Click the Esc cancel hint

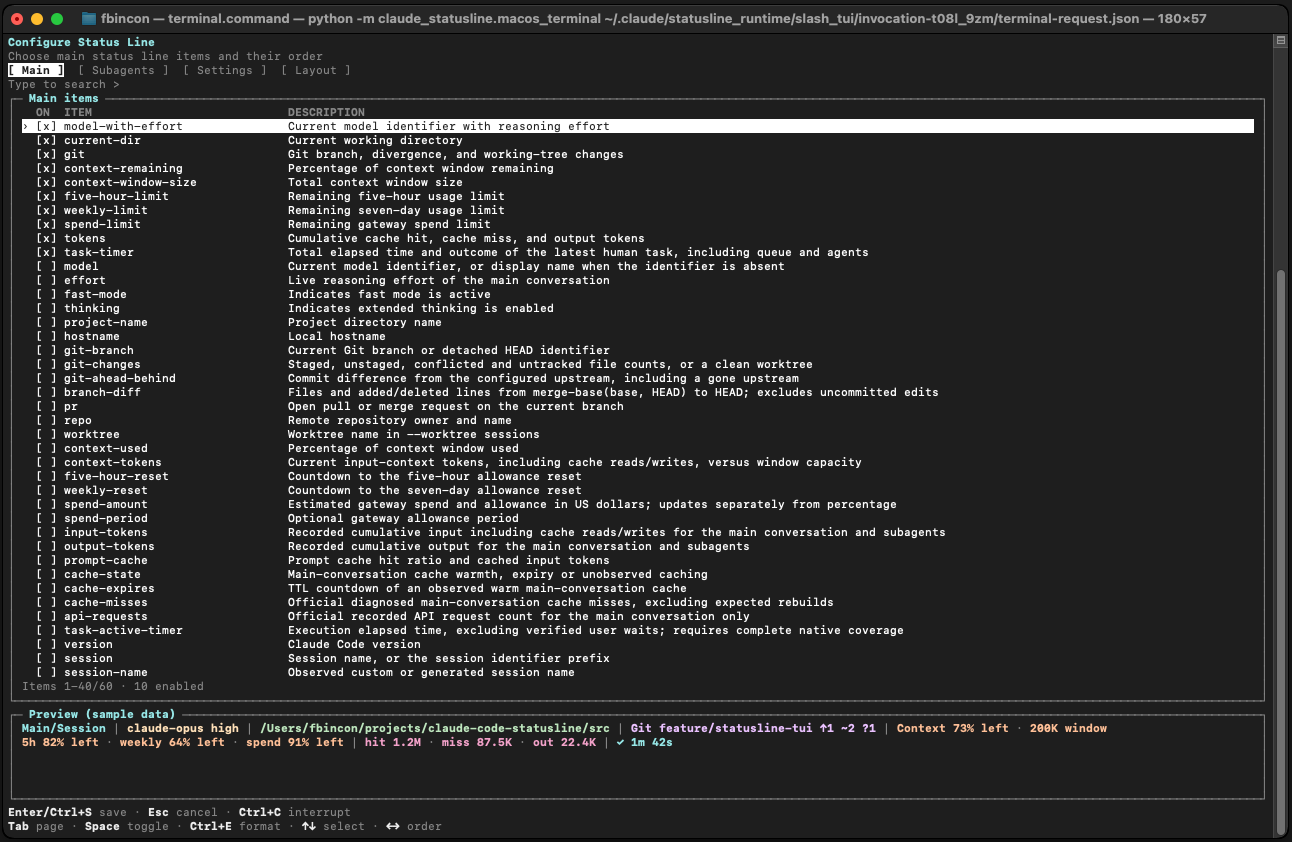click(183, 813)
